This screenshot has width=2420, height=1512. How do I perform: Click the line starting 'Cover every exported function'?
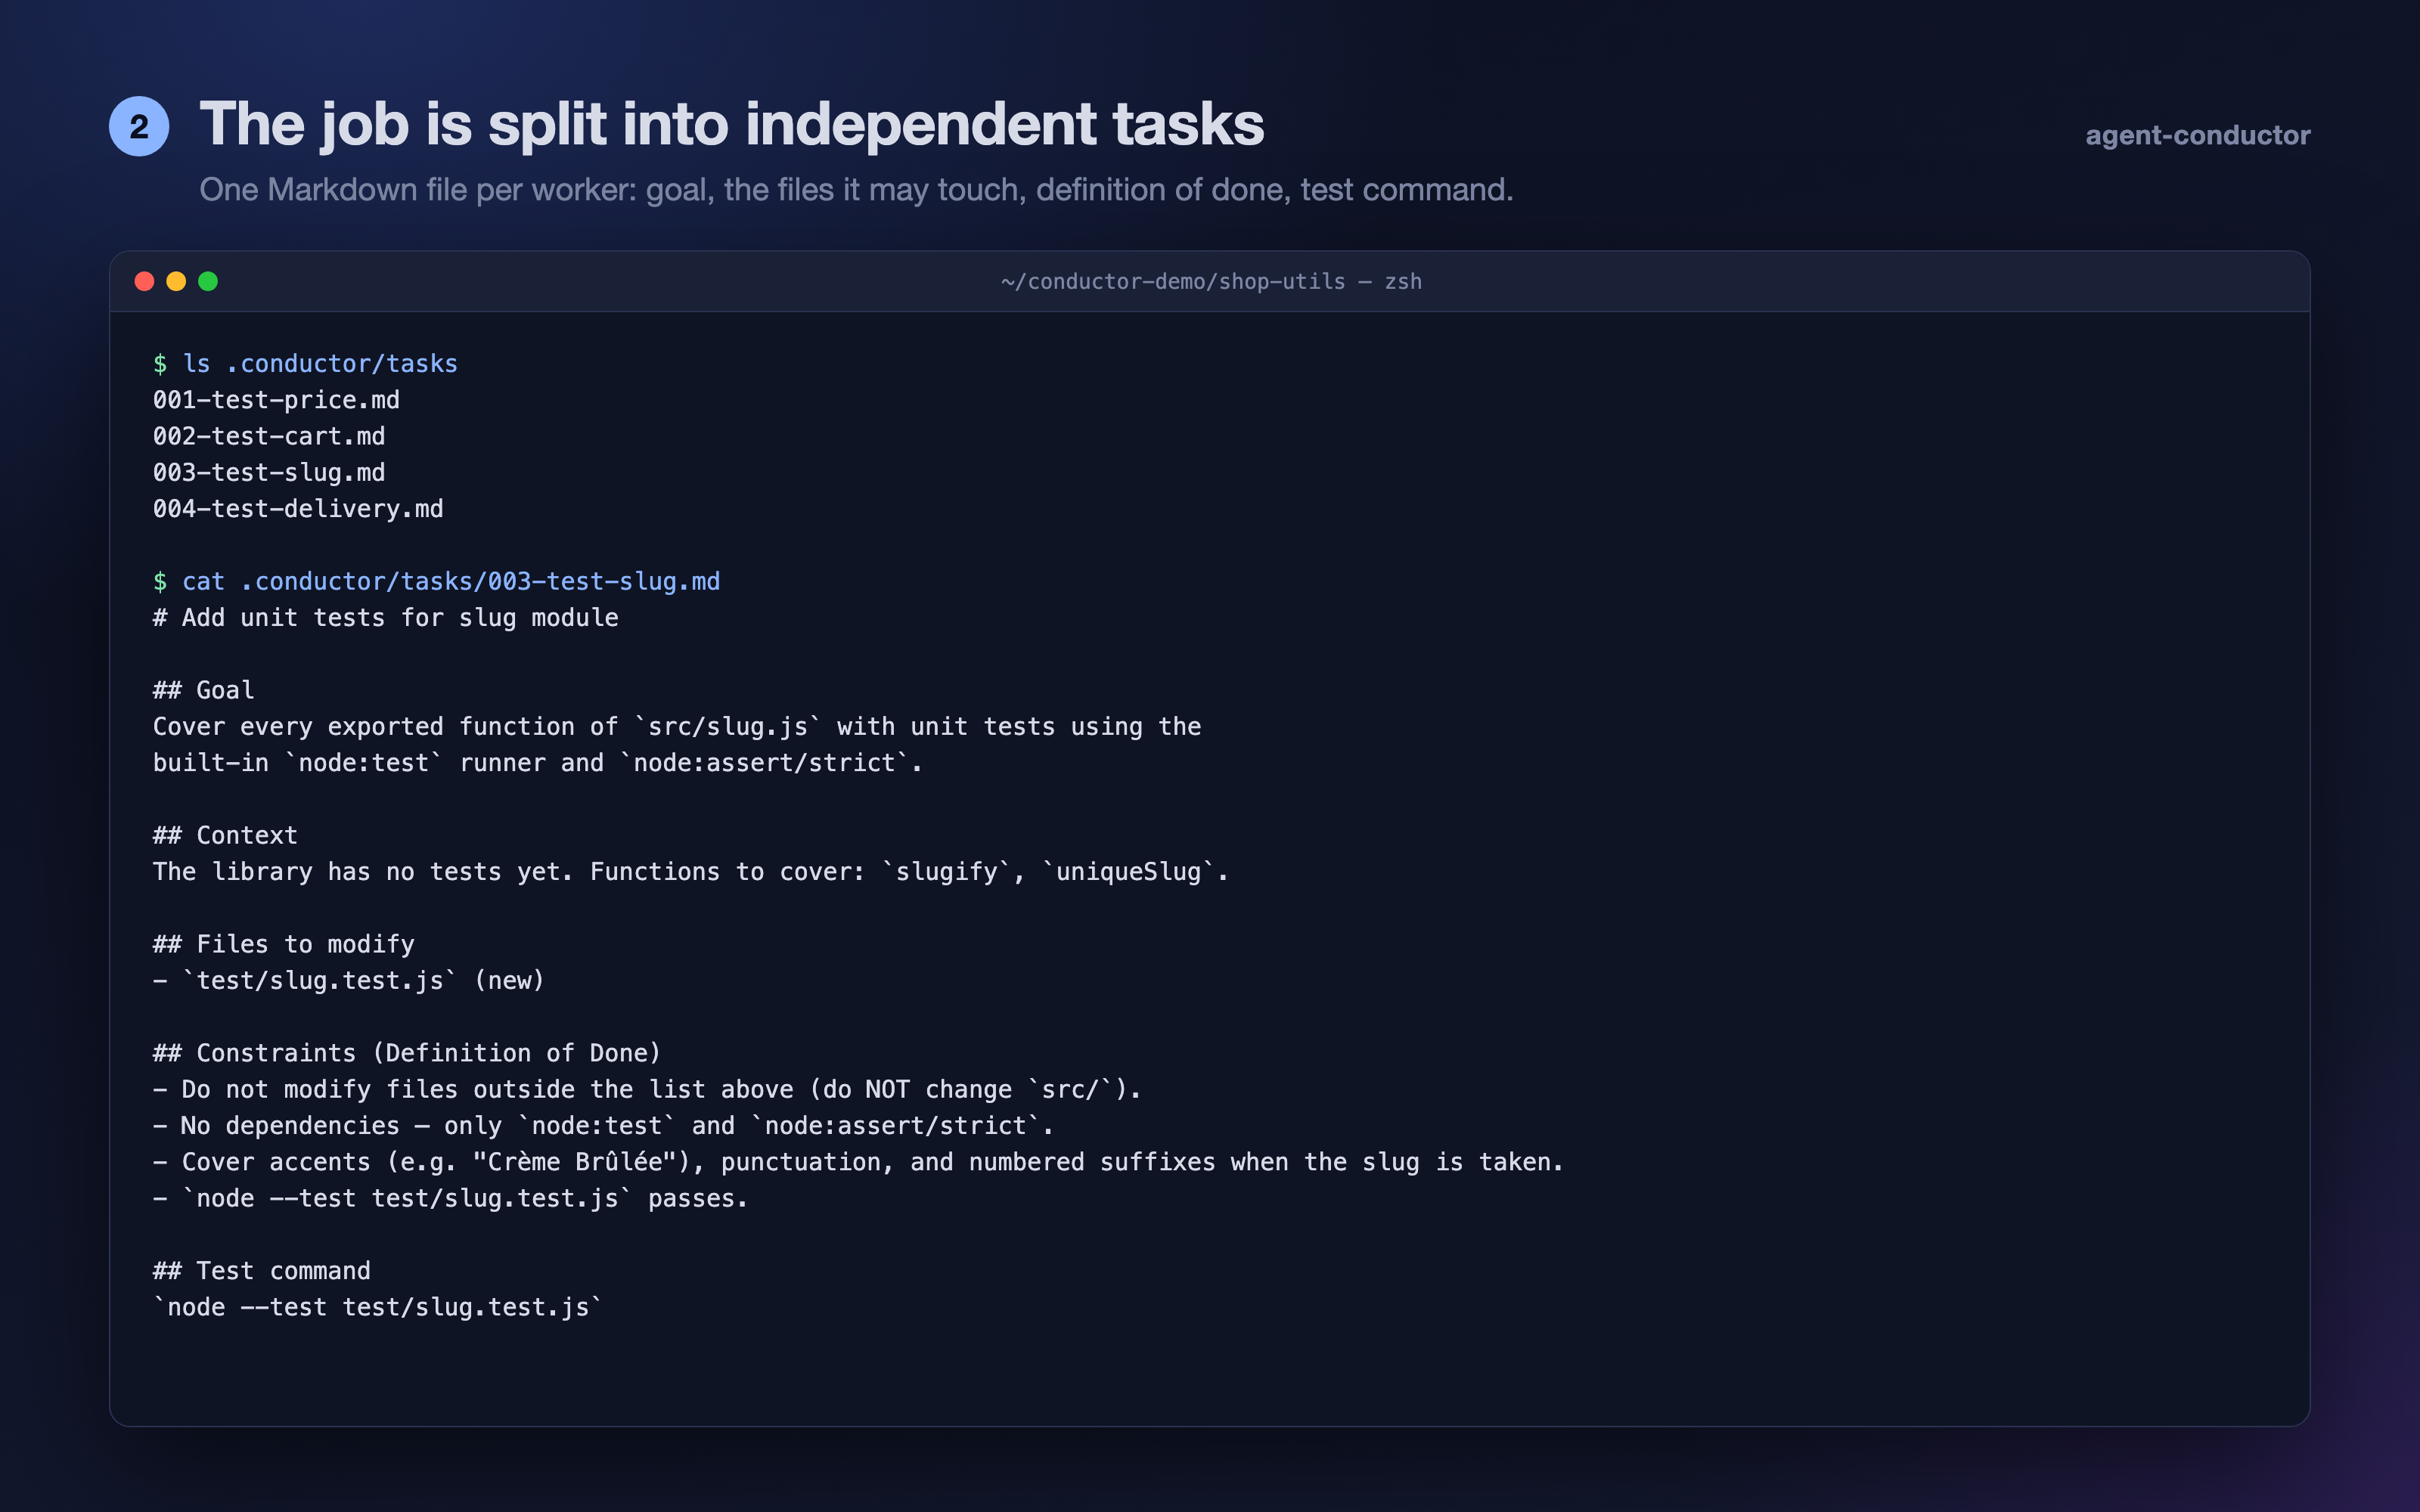tap(677, 727)
